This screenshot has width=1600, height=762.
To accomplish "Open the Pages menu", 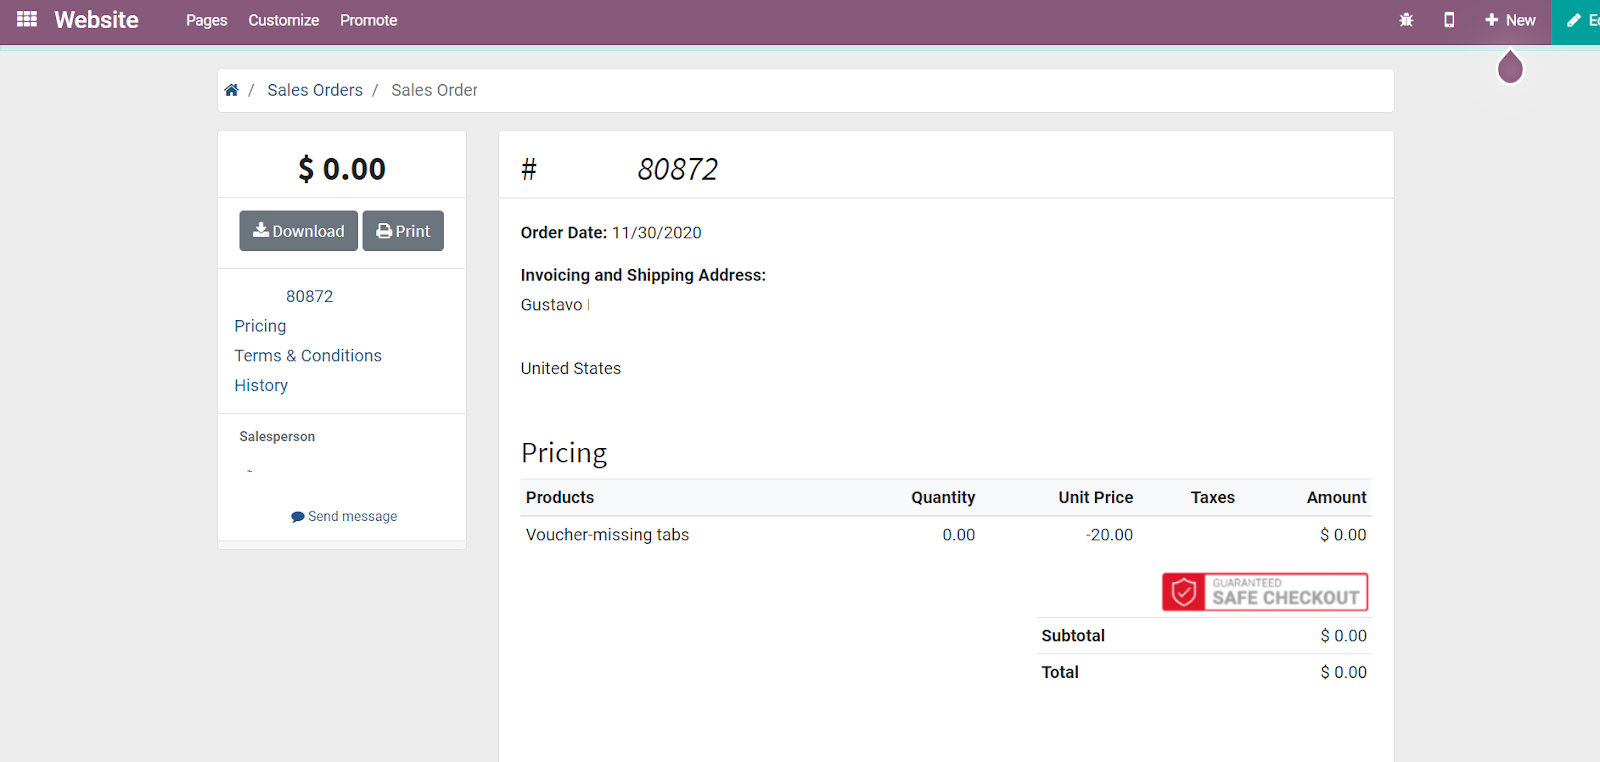I will (x=206, y=20).
